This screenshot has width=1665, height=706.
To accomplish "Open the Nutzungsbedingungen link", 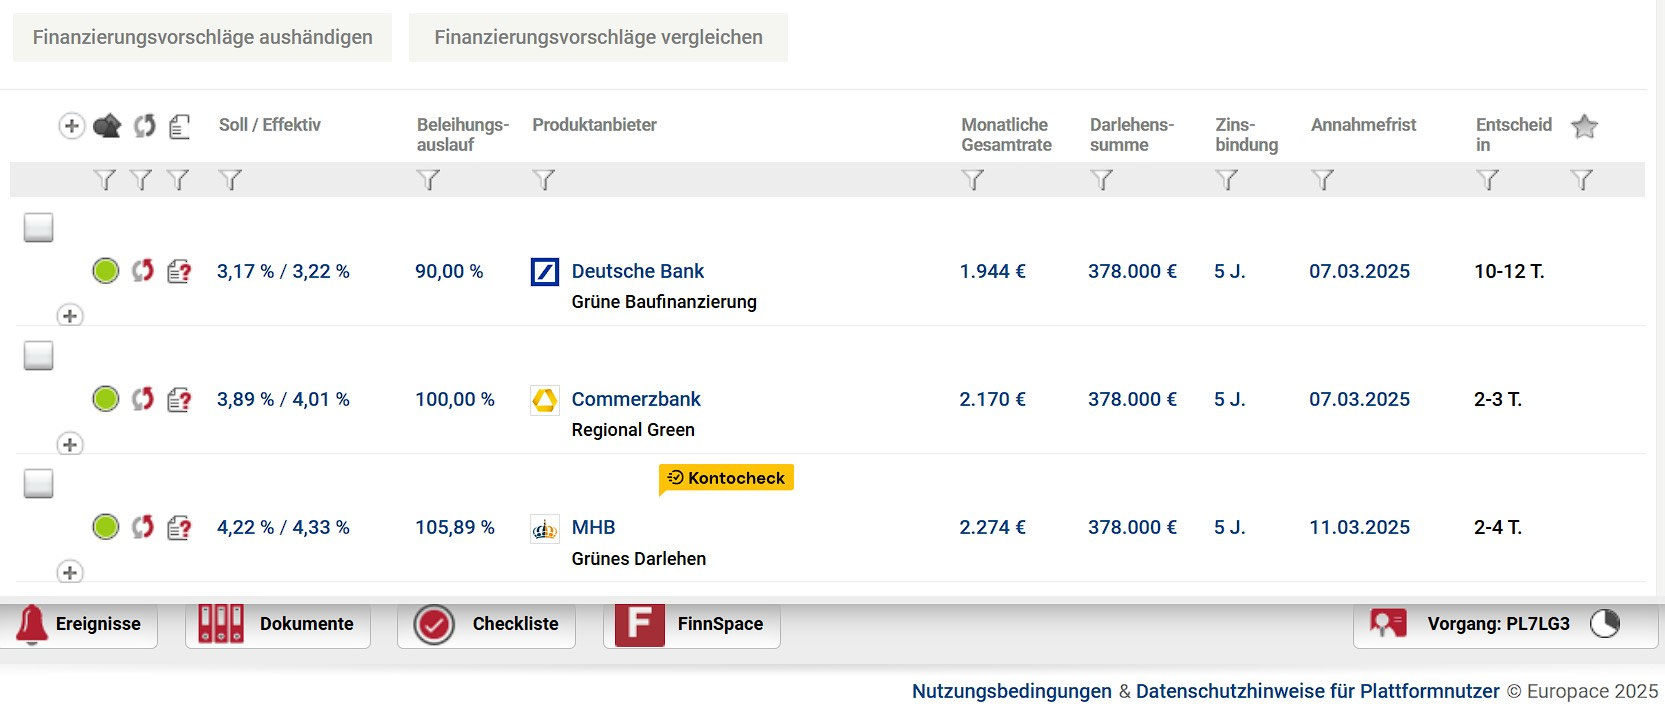I will 1012,691.
